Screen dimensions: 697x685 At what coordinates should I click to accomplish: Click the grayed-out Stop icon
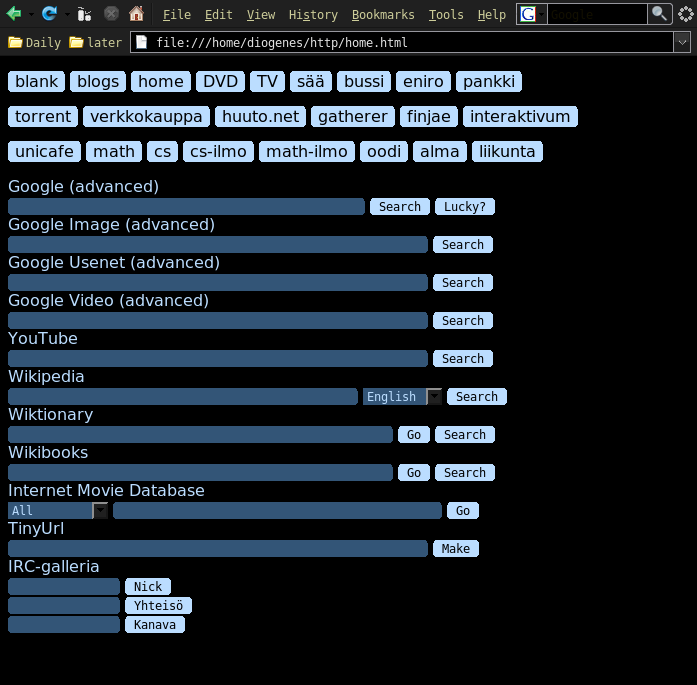[111, 14]
